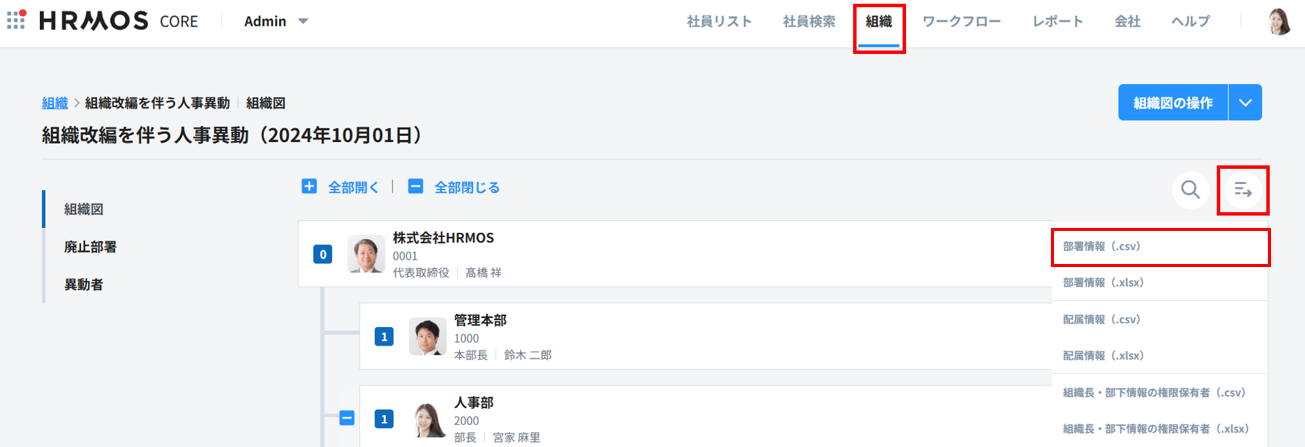The width and height of the screenshot is (1305, 447).
Task: Open 宮家 麻里's profile photo
Action: click(427, 420)
